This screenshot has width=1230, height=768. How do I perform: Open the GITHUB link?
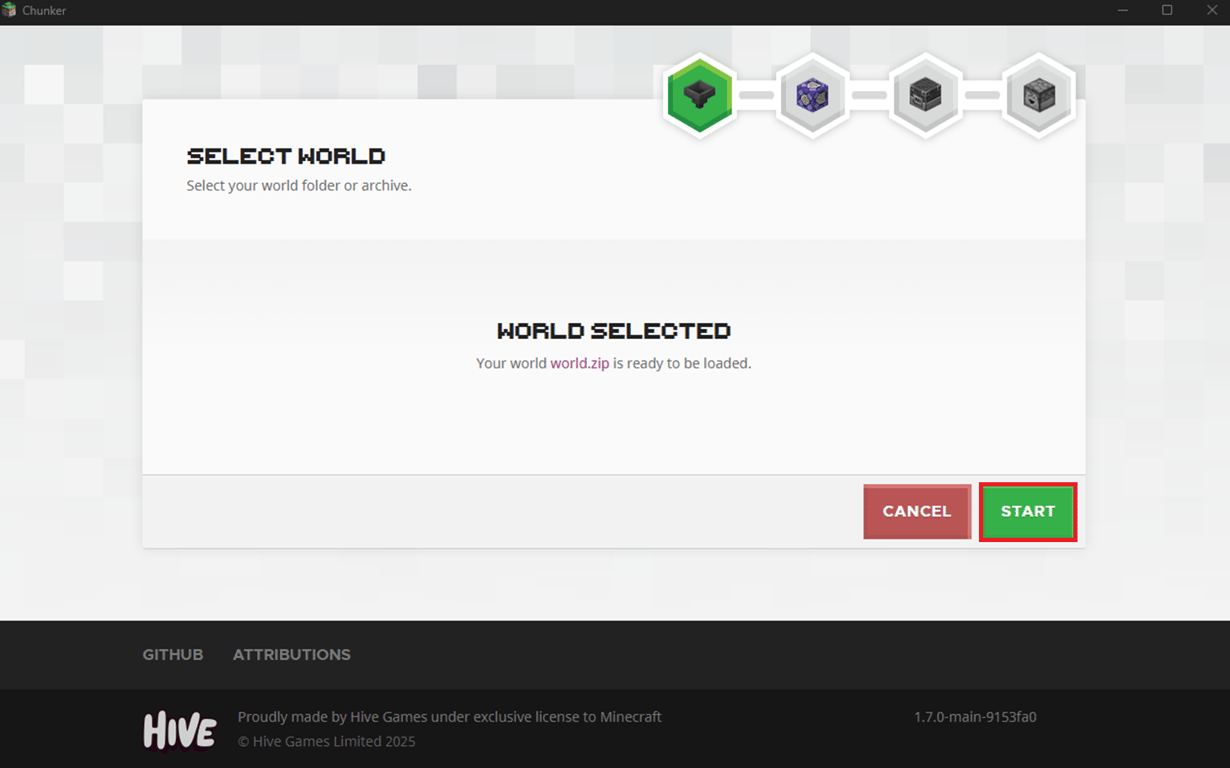tap(172, 654)
